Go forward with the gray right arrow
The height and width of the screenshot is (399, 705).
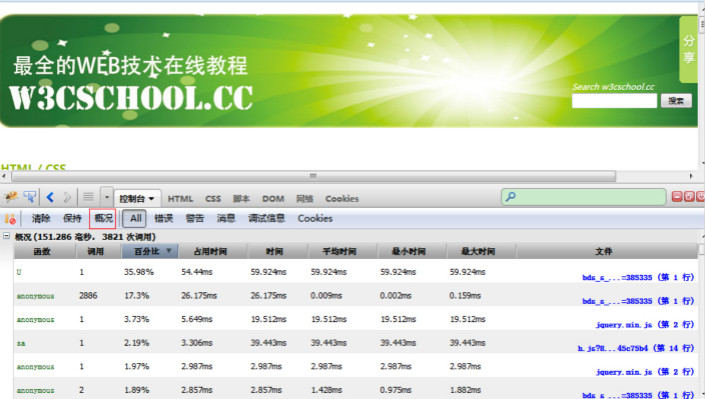67,197
